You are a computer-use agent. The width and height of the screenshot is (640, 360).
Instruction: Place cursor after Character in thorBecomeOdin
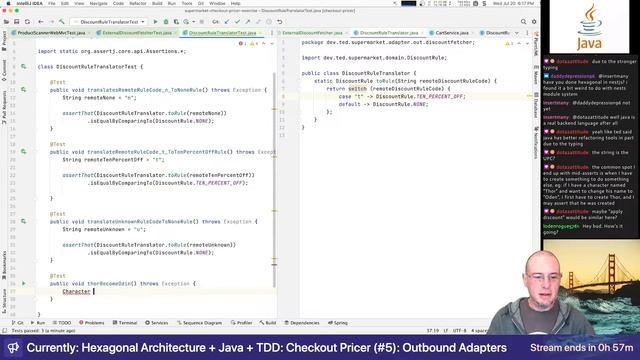pos(93,291)
